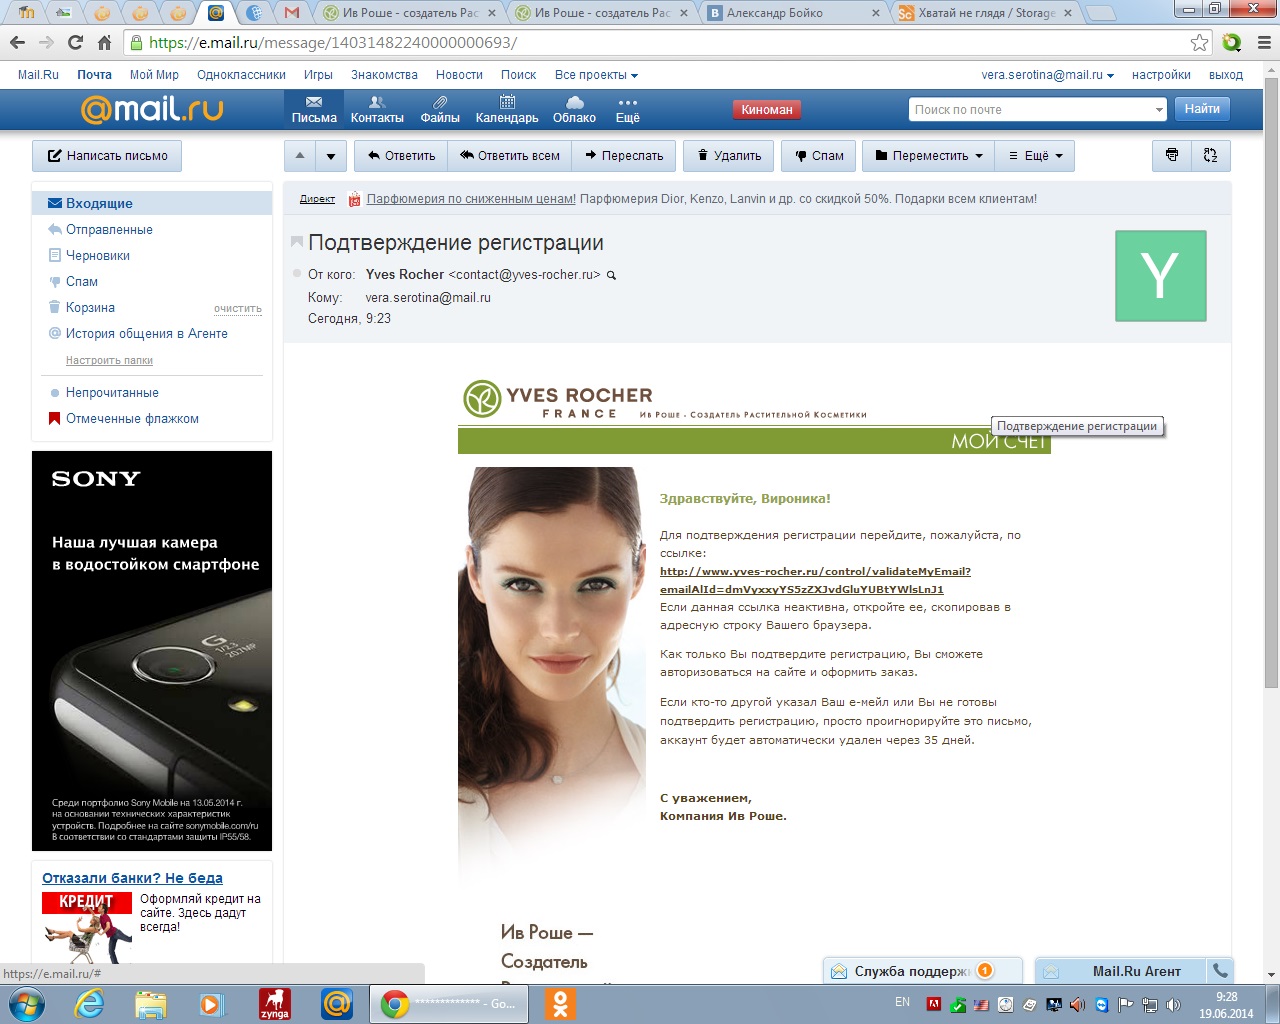This screenshot has width=1280, height=1024.
Task: Open Знакомства in top menu
Action: (x=384, y=75)
